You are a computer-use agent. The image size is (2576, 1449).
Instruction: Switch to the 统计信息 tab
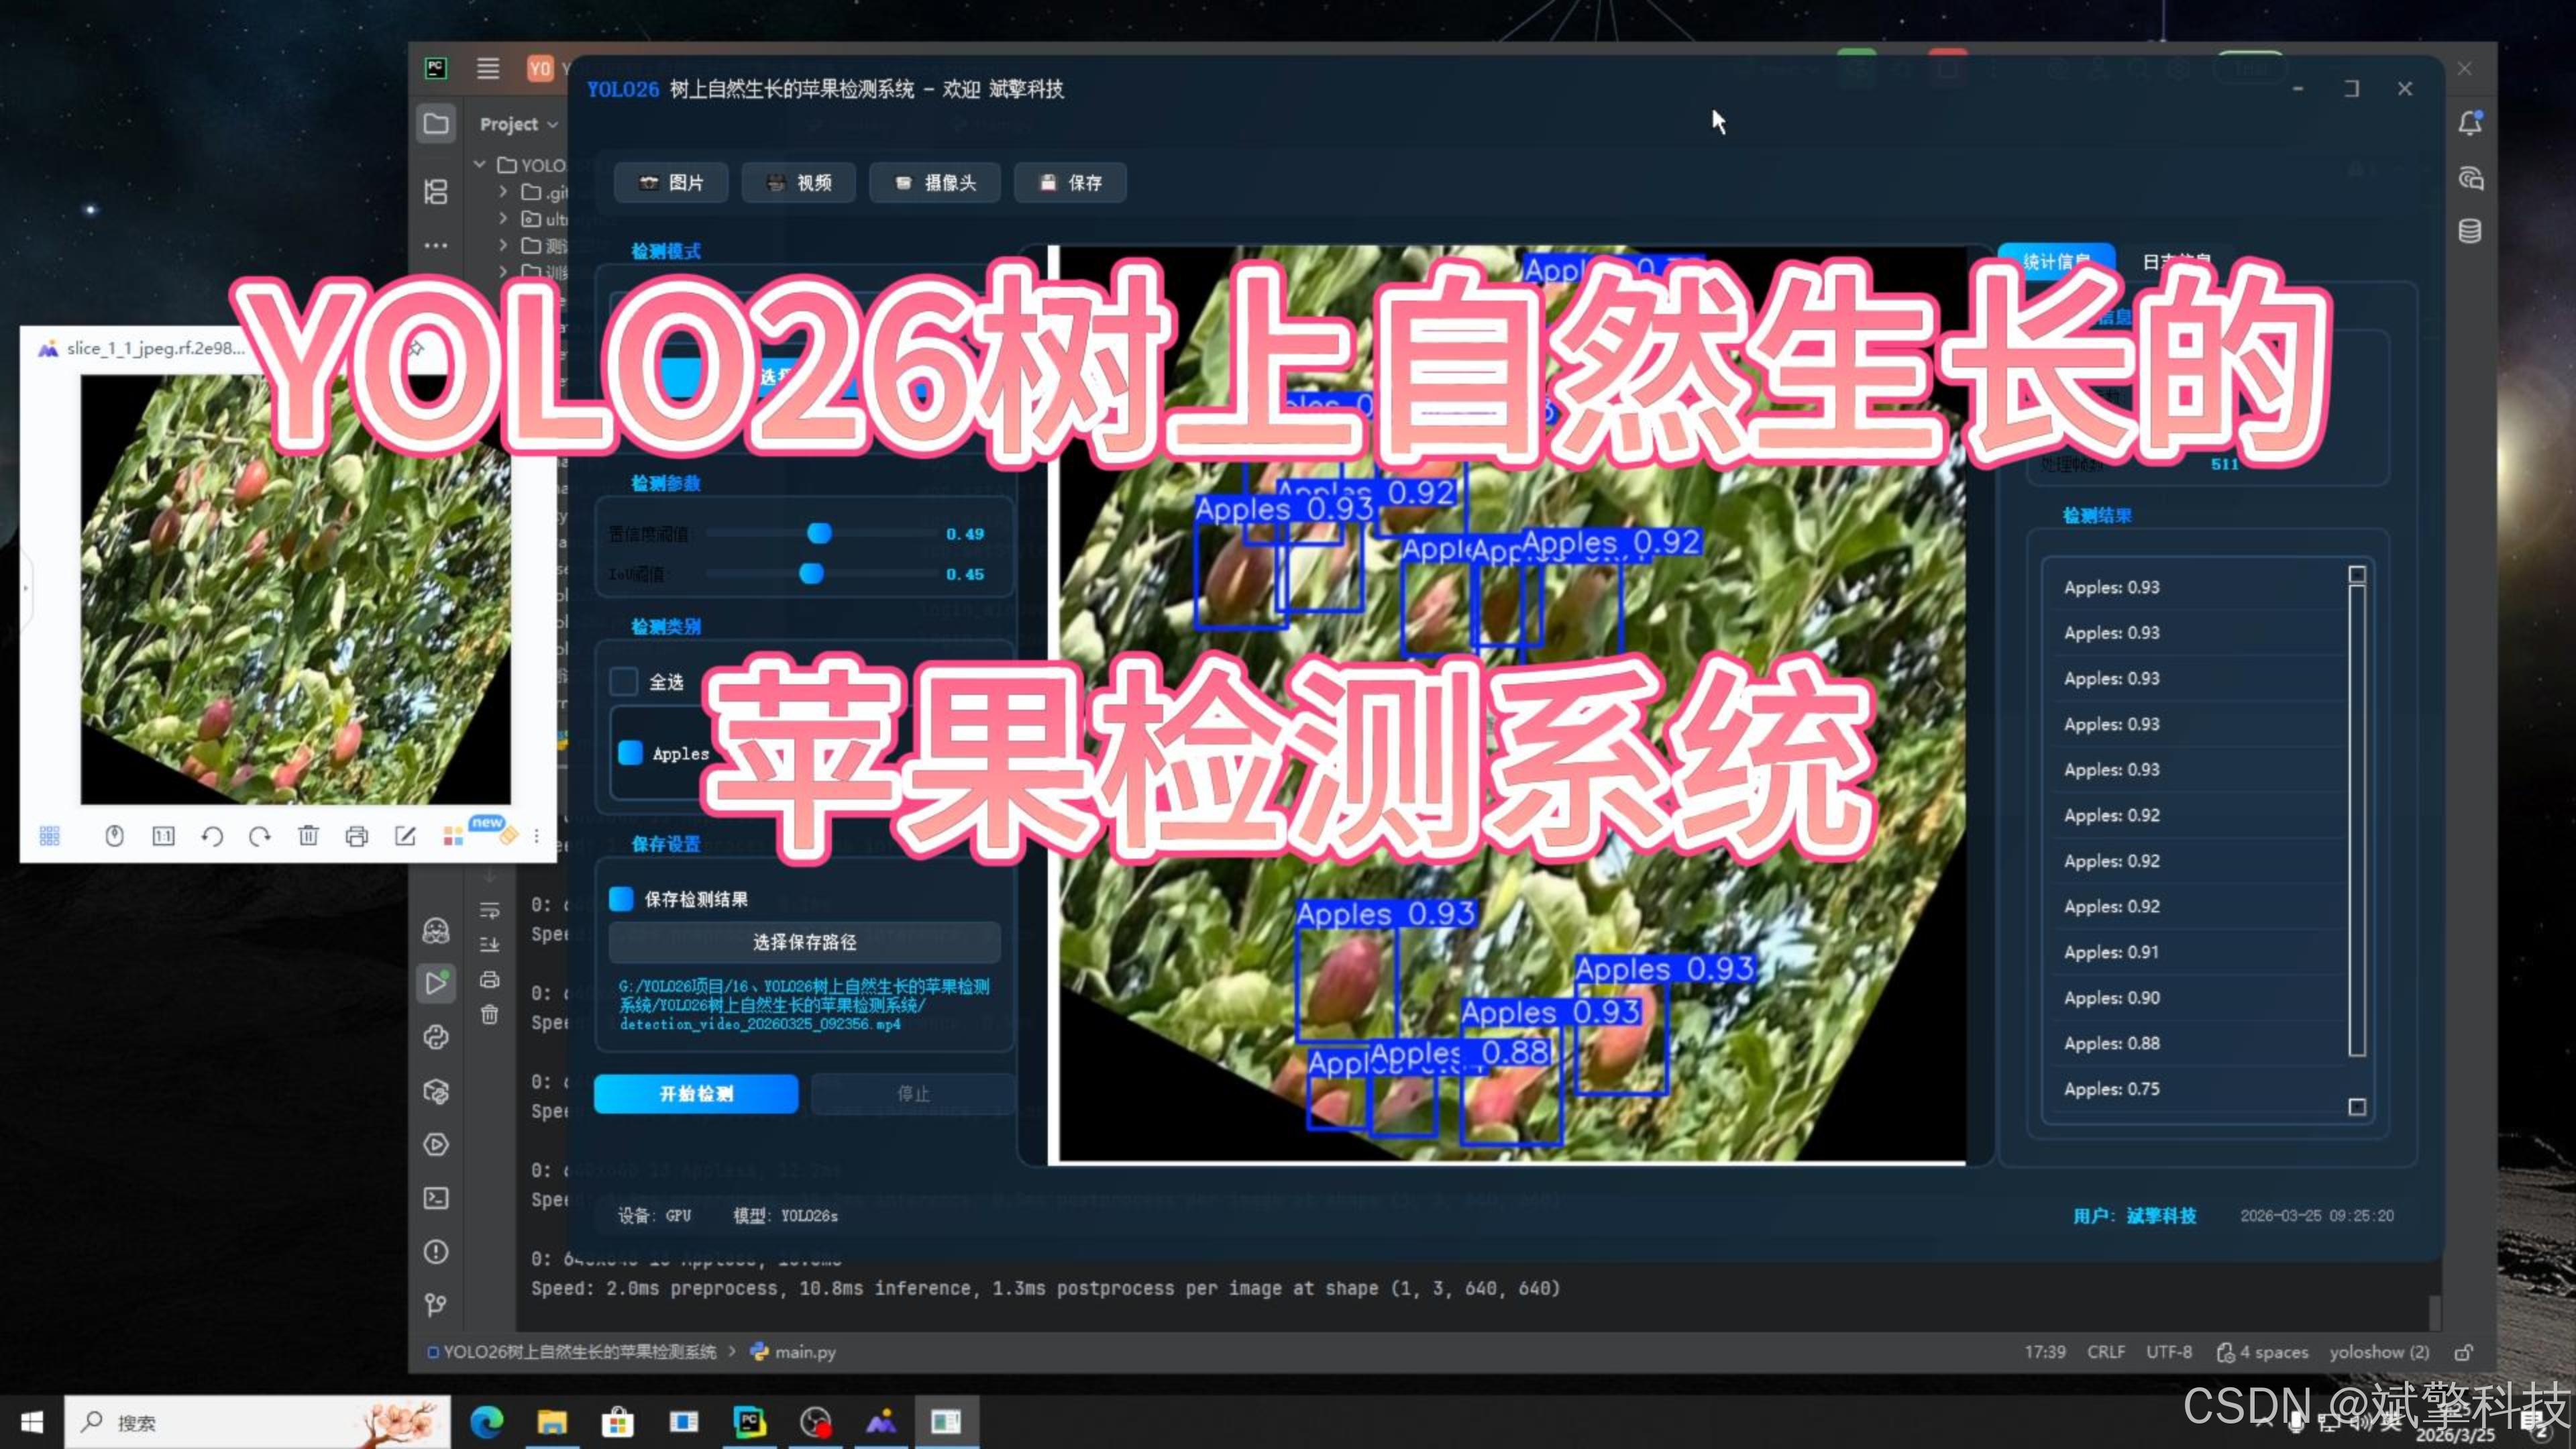click(x=2056, y=261)
